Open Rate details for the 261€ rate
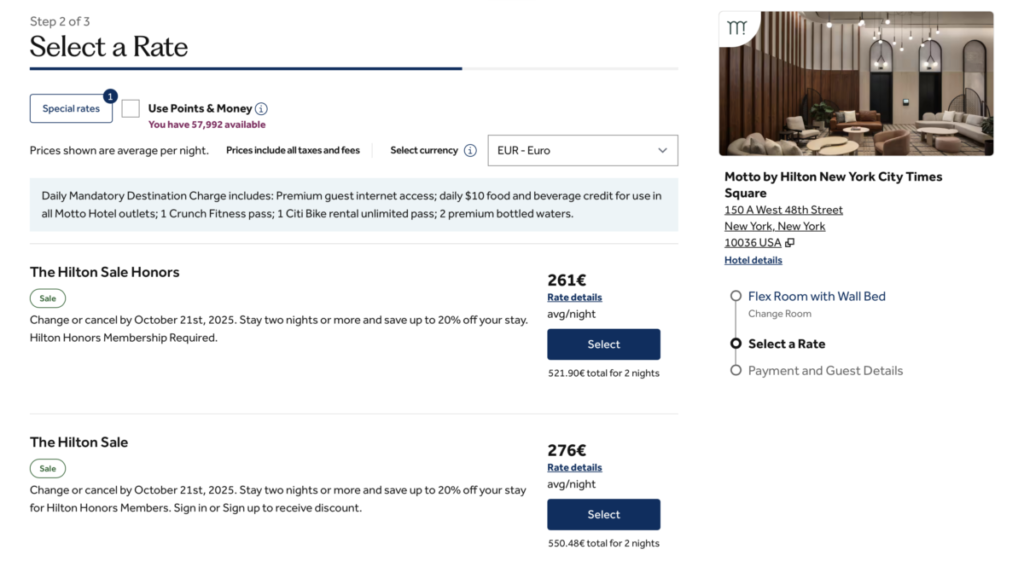Viewport: 1024px width, 561px height. click(574, 297)
